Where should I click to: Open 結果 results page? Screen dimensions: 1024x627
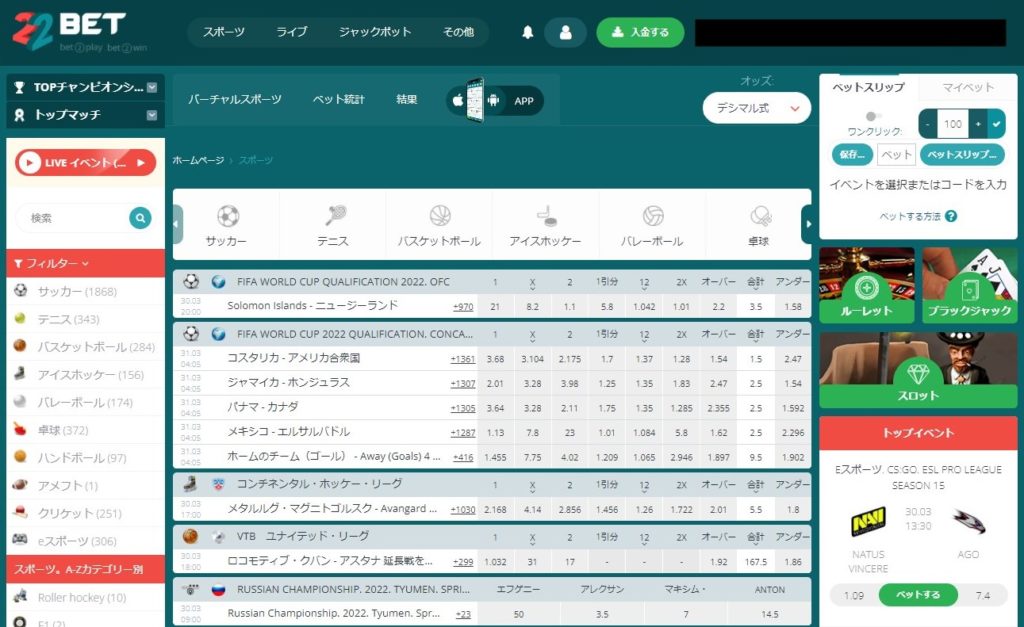coord(406,99)
